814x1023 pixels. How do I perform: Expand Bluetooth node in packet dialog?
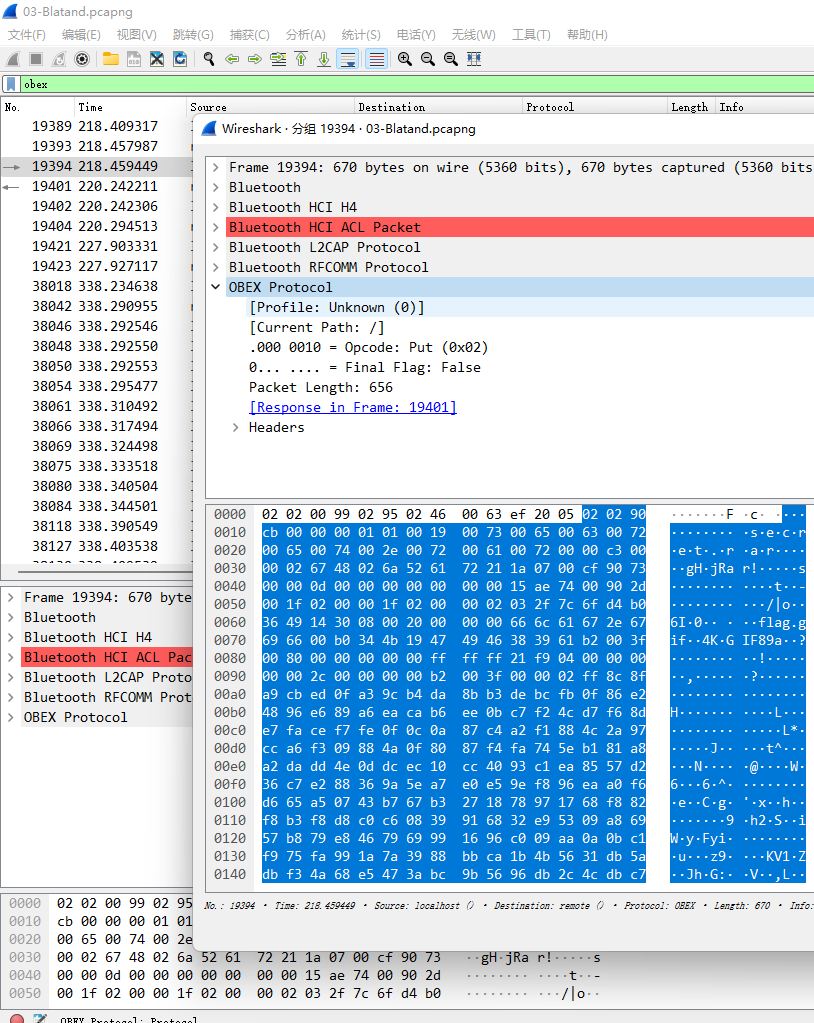pyautogui.click(x=216, y=188)
